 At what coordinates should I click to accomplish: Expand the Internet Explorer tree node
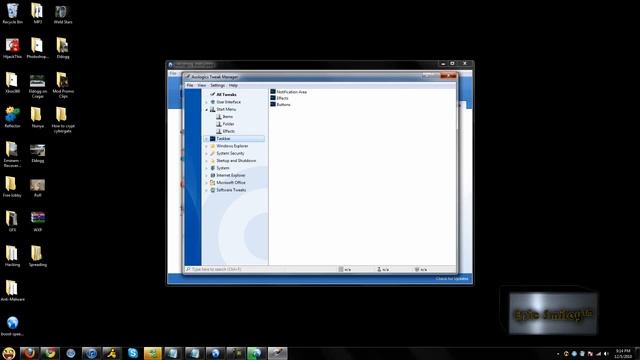[x=207, y=176]
